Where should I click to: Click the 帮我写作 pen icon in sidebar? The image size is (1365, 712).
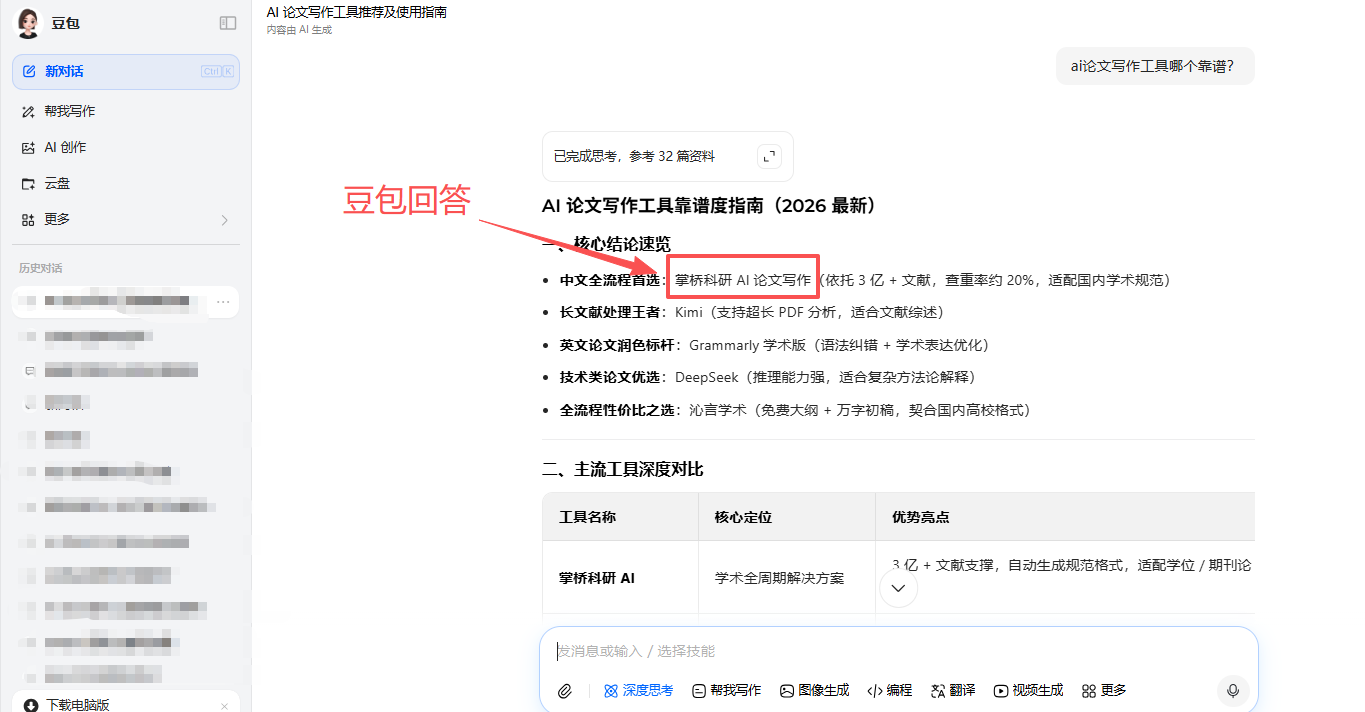pos(28,111)
